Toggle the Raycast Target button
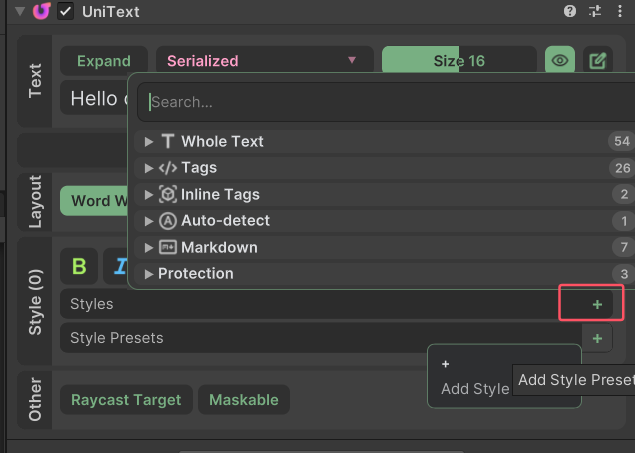 coord(126,400)
